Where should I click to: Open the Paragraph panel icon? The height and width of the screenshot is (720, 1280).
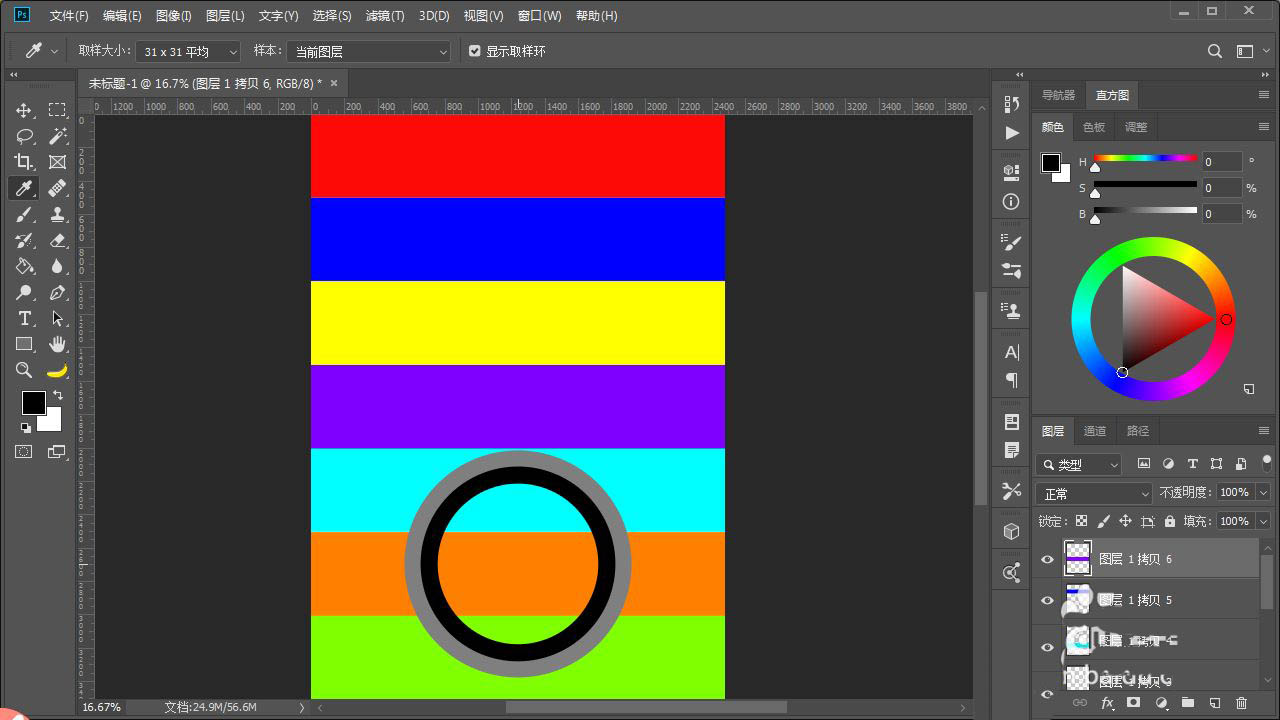click(x=1012, y=380)
